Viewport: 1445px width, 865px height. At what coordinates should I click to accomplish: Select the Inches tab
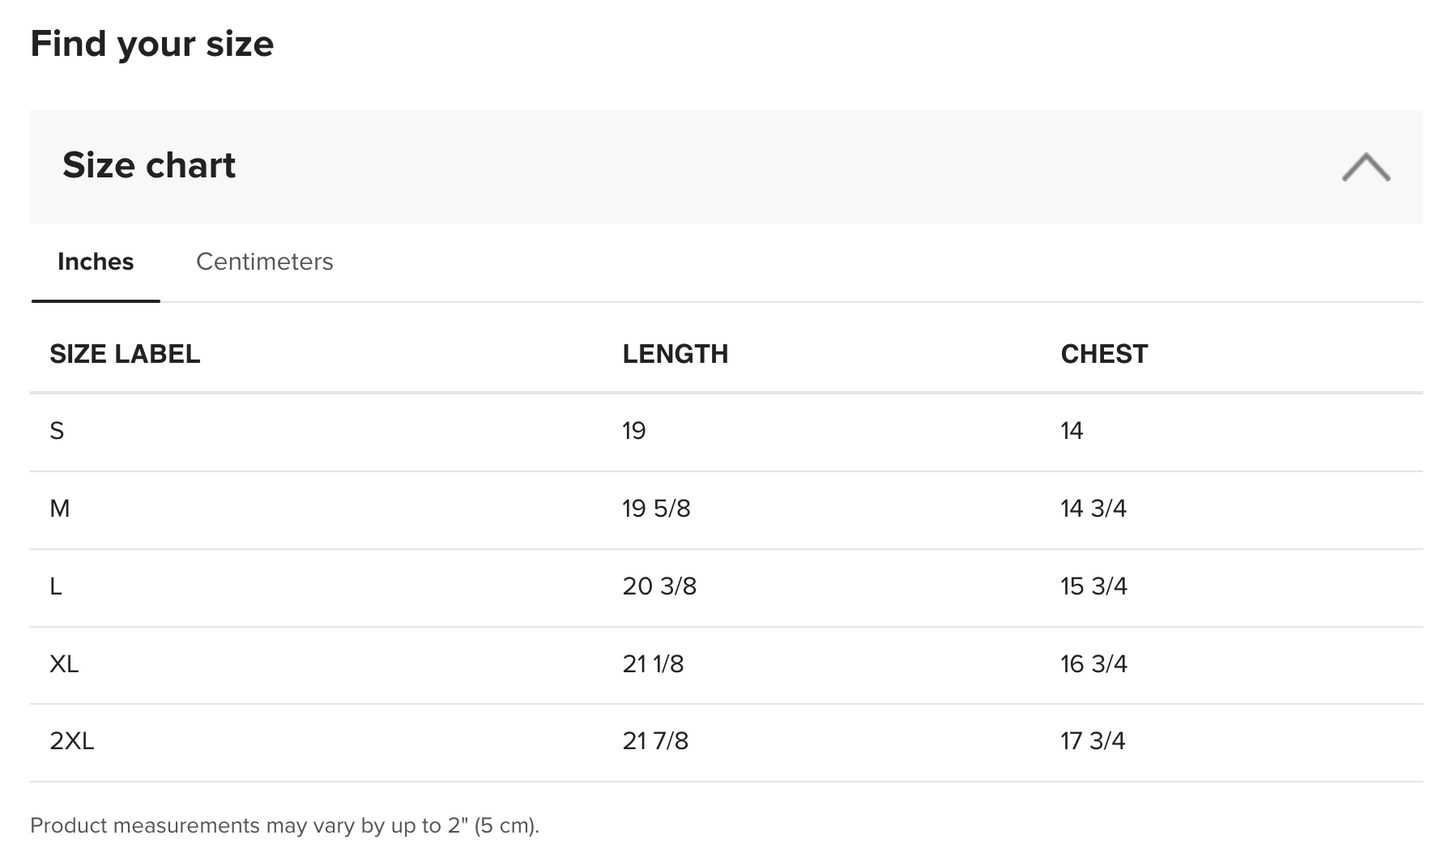tap(96, 262)
